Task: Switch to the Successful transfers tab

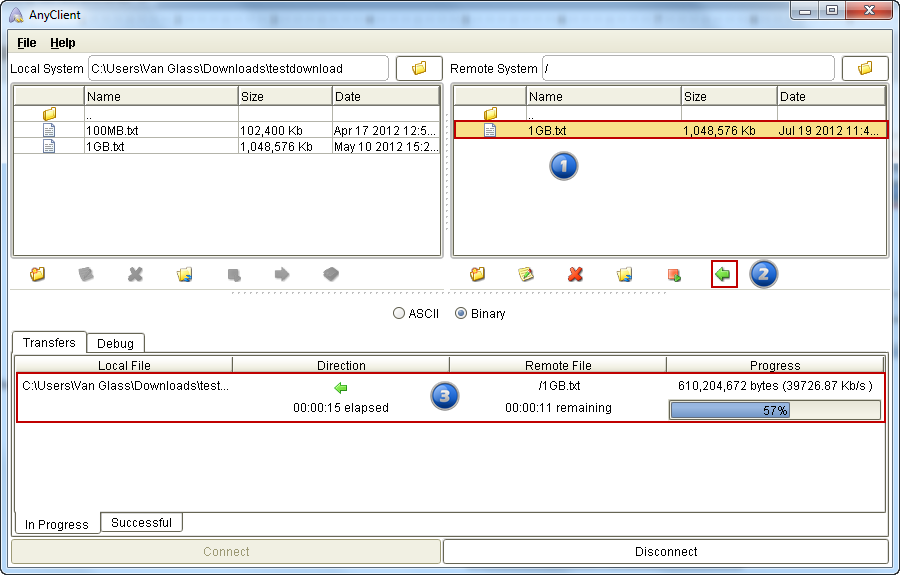Action: [141, 523]
